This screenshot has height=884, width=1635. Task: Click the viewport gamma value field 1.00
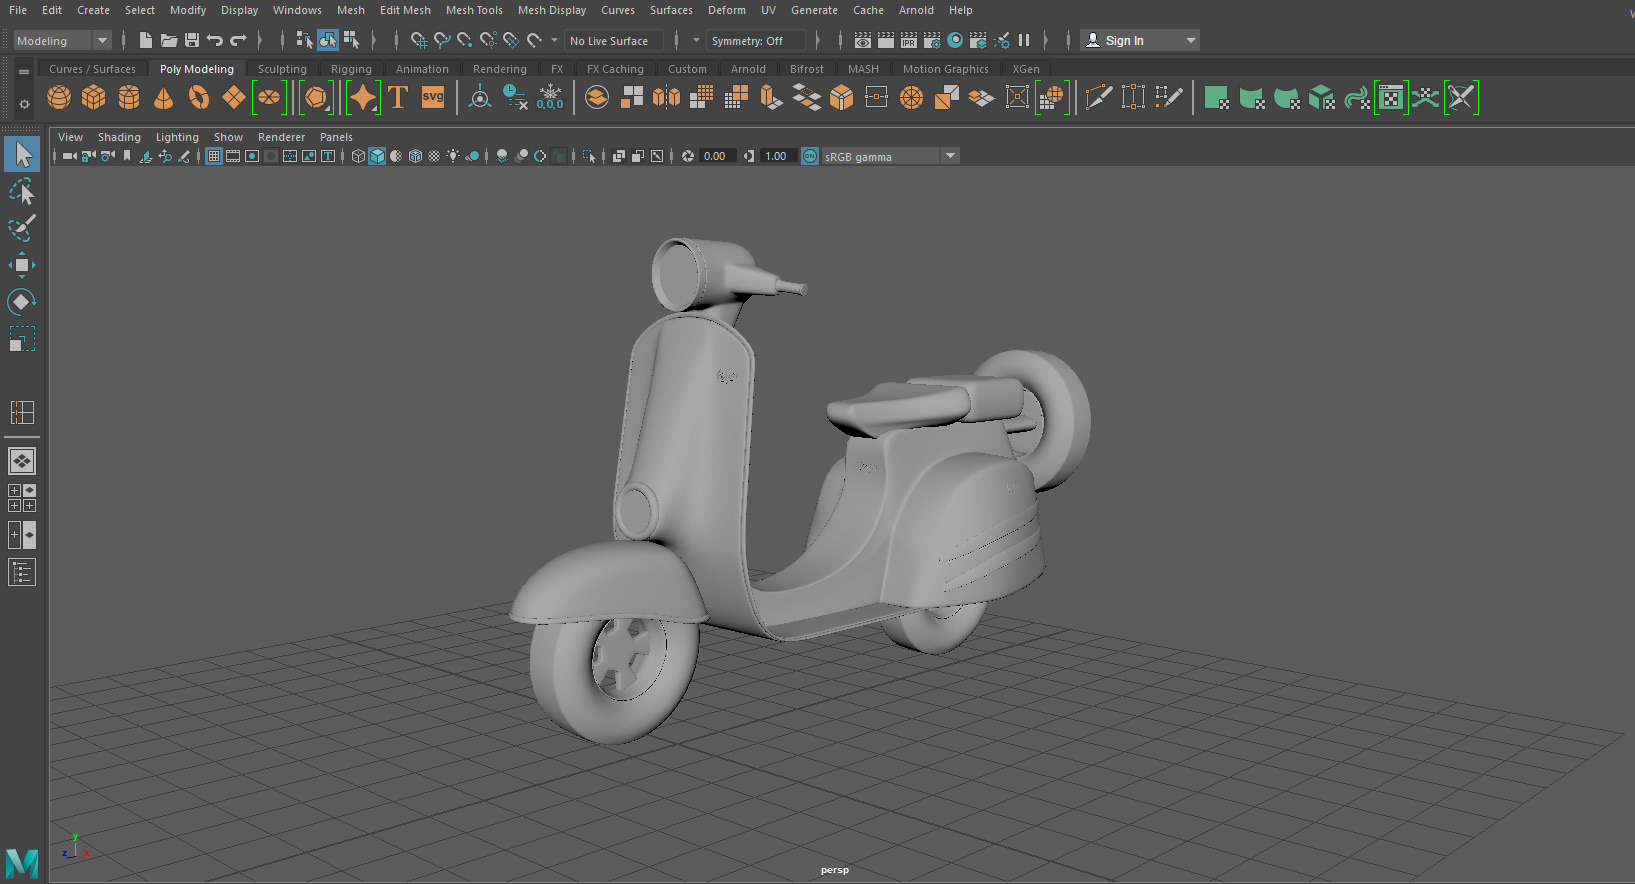click(x=777, y=156)
